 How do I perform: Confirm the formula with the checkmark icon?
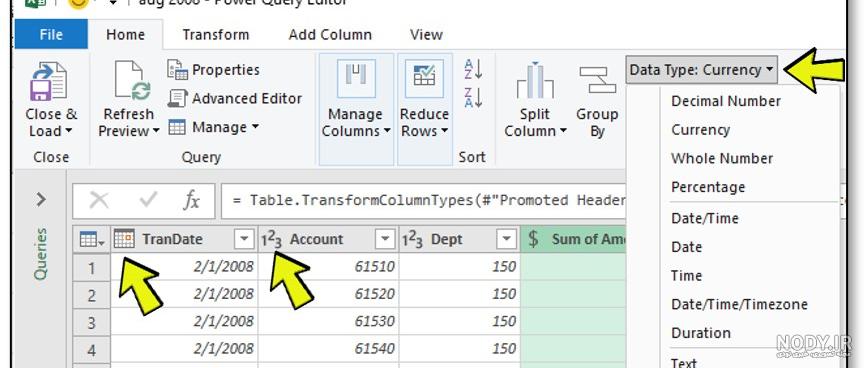tap(148, 199)
